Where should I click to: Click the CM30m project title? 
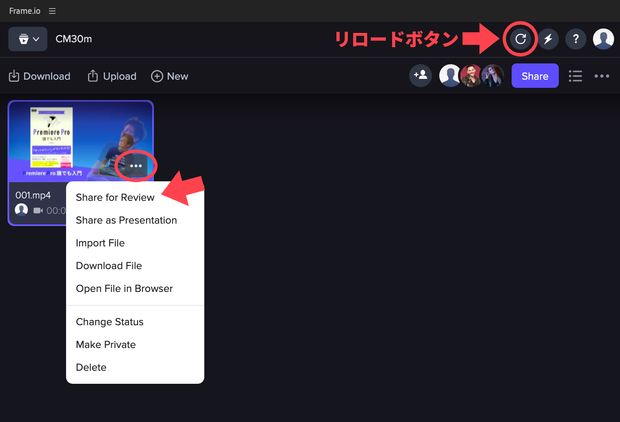[74, 39]
